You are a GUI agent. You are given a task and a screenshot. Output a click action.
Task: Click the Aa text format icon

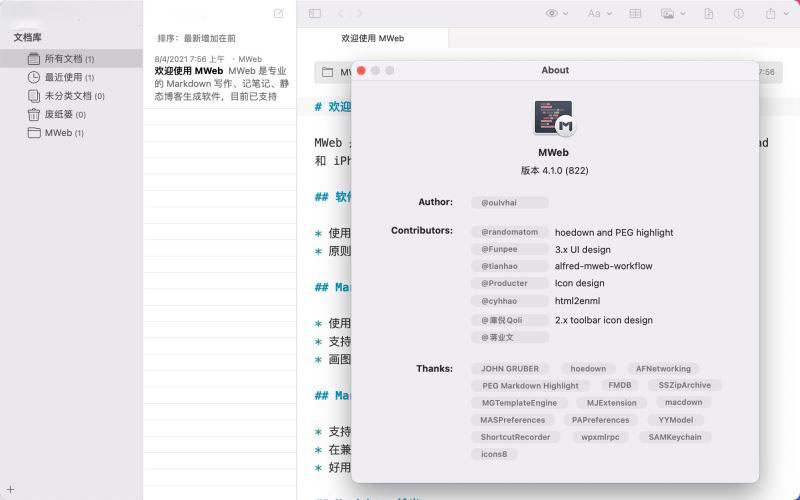coord(594,14)
